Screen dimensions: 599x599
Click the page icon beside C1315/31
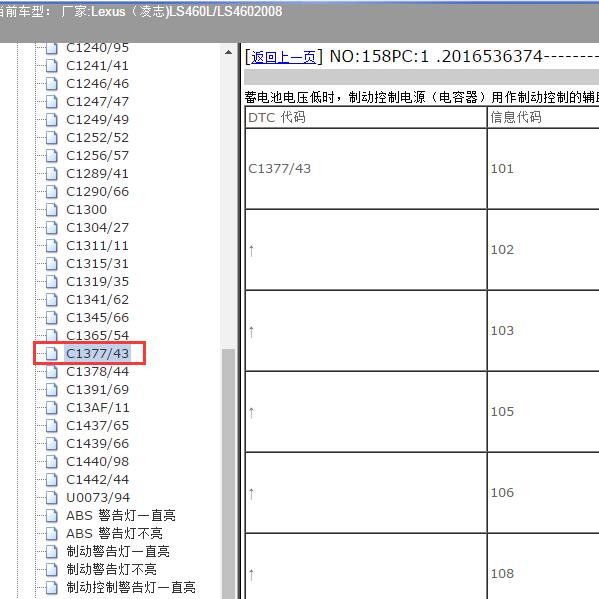pos(52,264)
